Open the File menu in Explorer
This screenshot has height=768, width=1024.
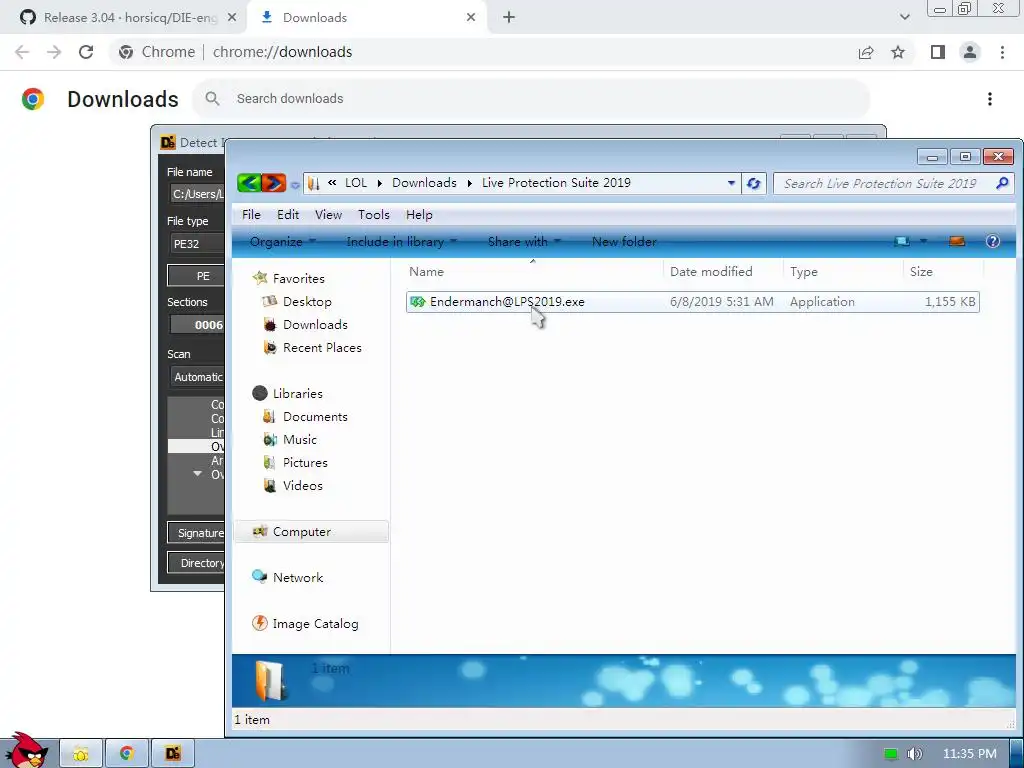pyautogui.click(x=251, y=214)
